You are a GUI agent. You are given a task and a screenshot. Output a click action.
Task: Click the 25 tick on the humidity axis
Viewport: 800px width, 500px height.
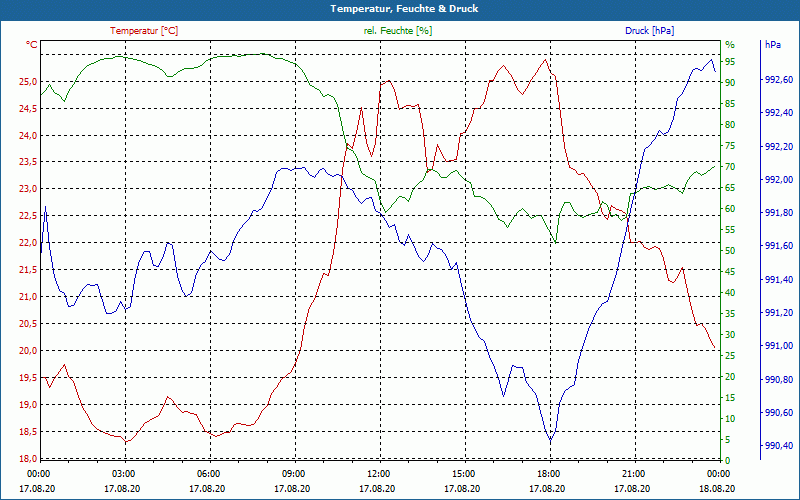[x=730, y=356]
